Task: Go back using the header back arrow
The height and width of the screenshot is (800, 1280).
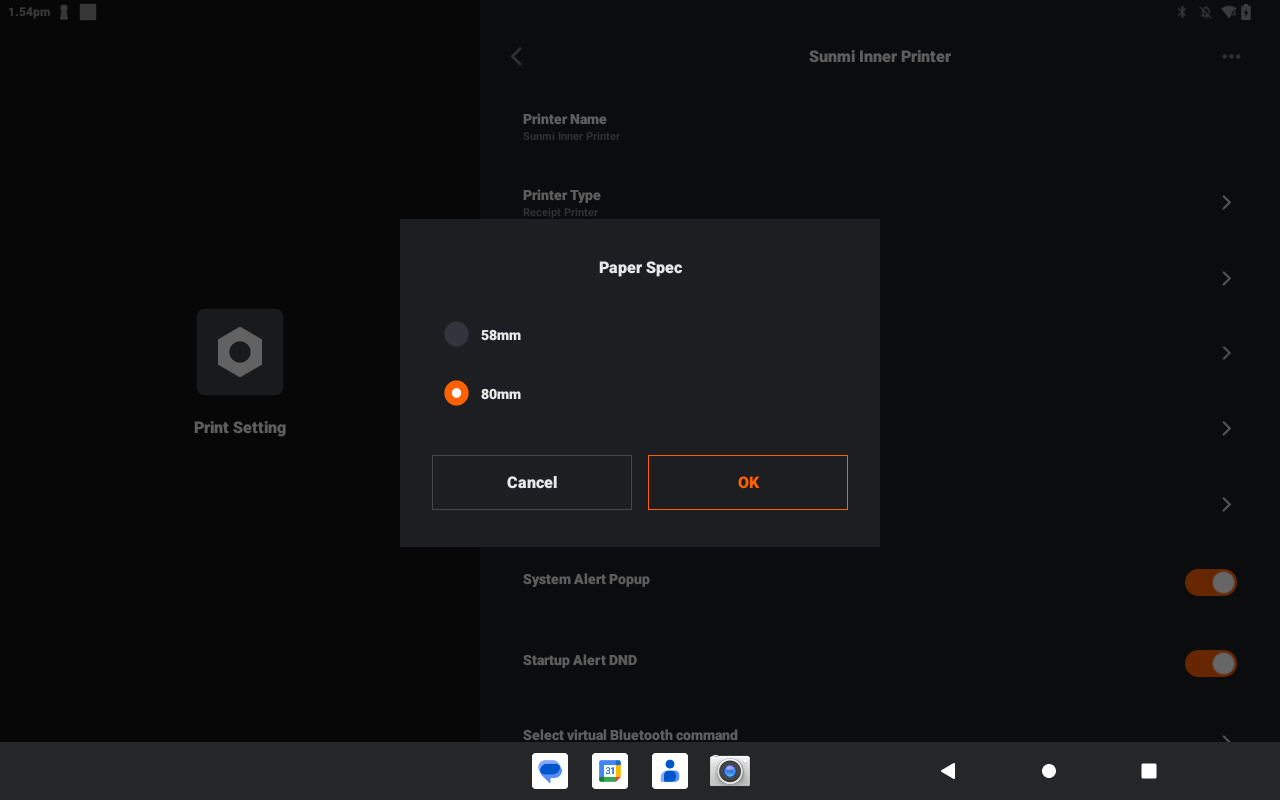Action: [x=517, y=57]
